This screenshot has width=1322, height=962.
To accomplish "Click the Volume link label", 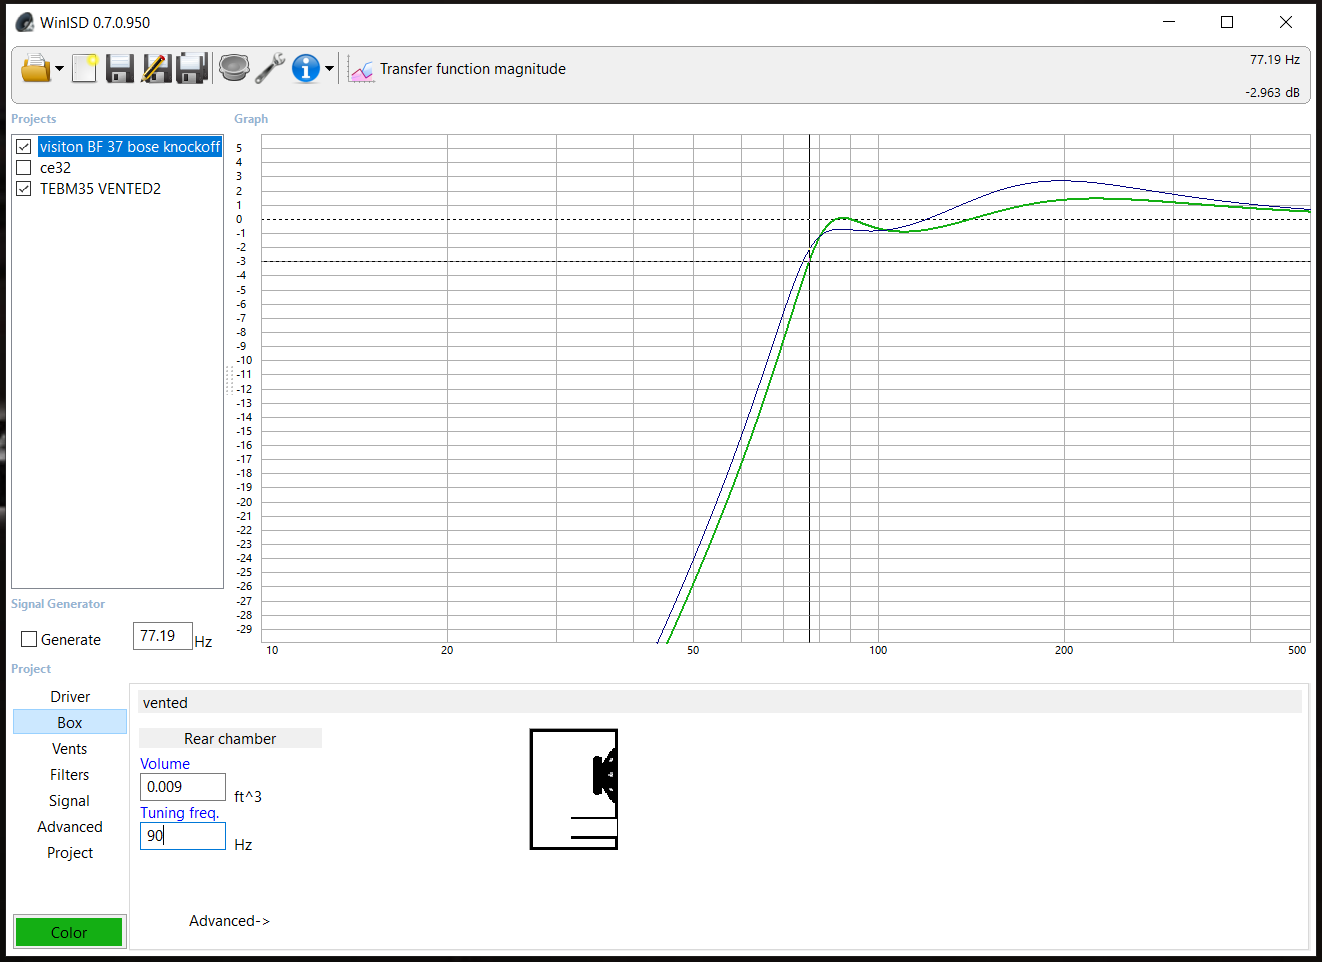I will (165, 764).
